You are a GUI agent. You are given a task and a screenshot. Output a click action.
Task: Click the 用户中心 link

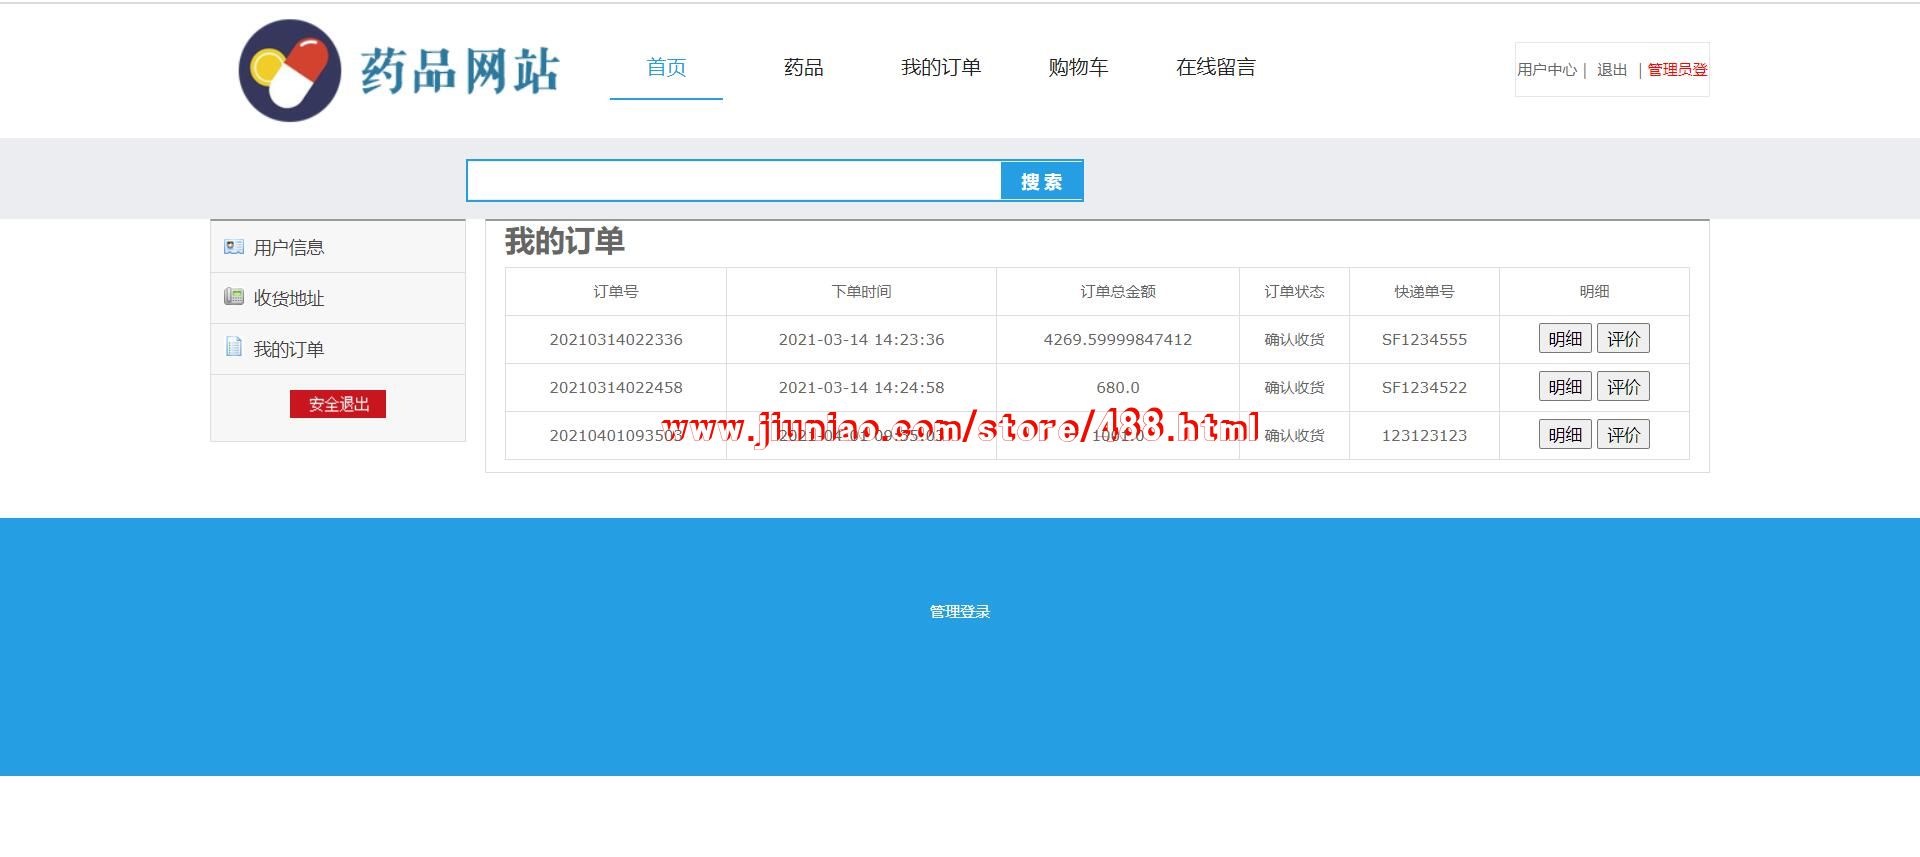[1546, 70]
